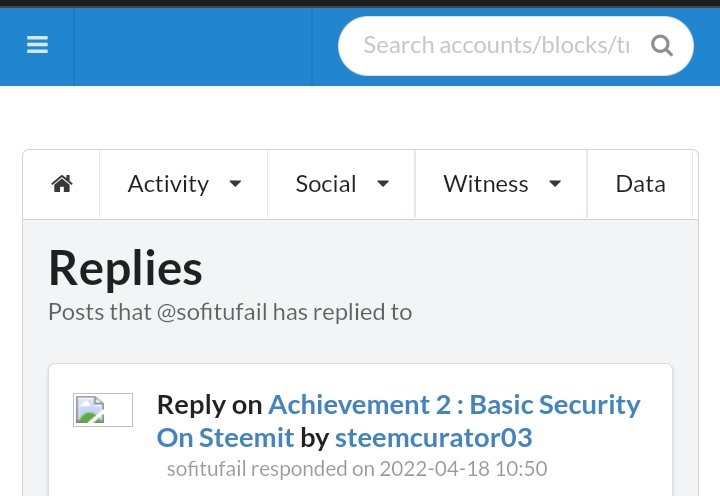Screen dimensions: 720x496
Task: Open the hamburger menu in the header
Action: point(37,45)
